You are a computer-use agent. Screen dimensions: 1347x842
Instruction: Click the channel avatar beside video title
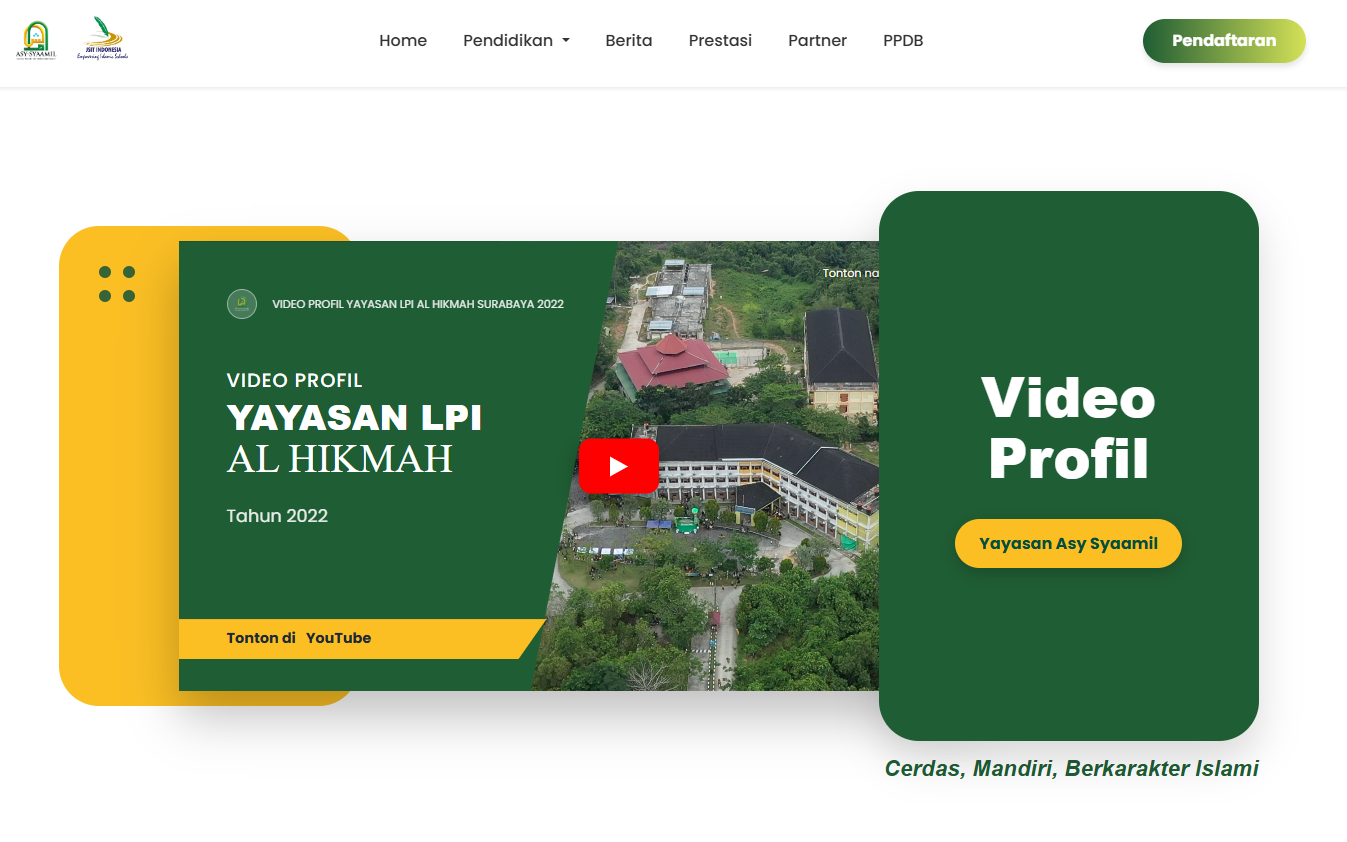pos(242,304)
